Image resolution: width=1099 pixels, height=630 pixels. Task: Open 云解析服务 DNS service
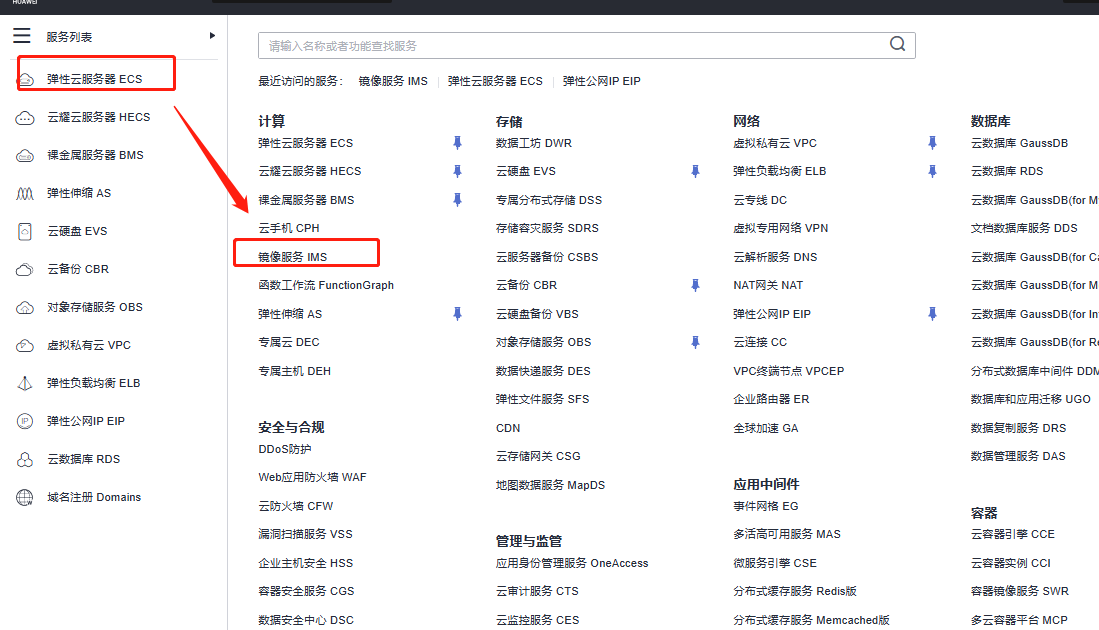tap(775, 257)
